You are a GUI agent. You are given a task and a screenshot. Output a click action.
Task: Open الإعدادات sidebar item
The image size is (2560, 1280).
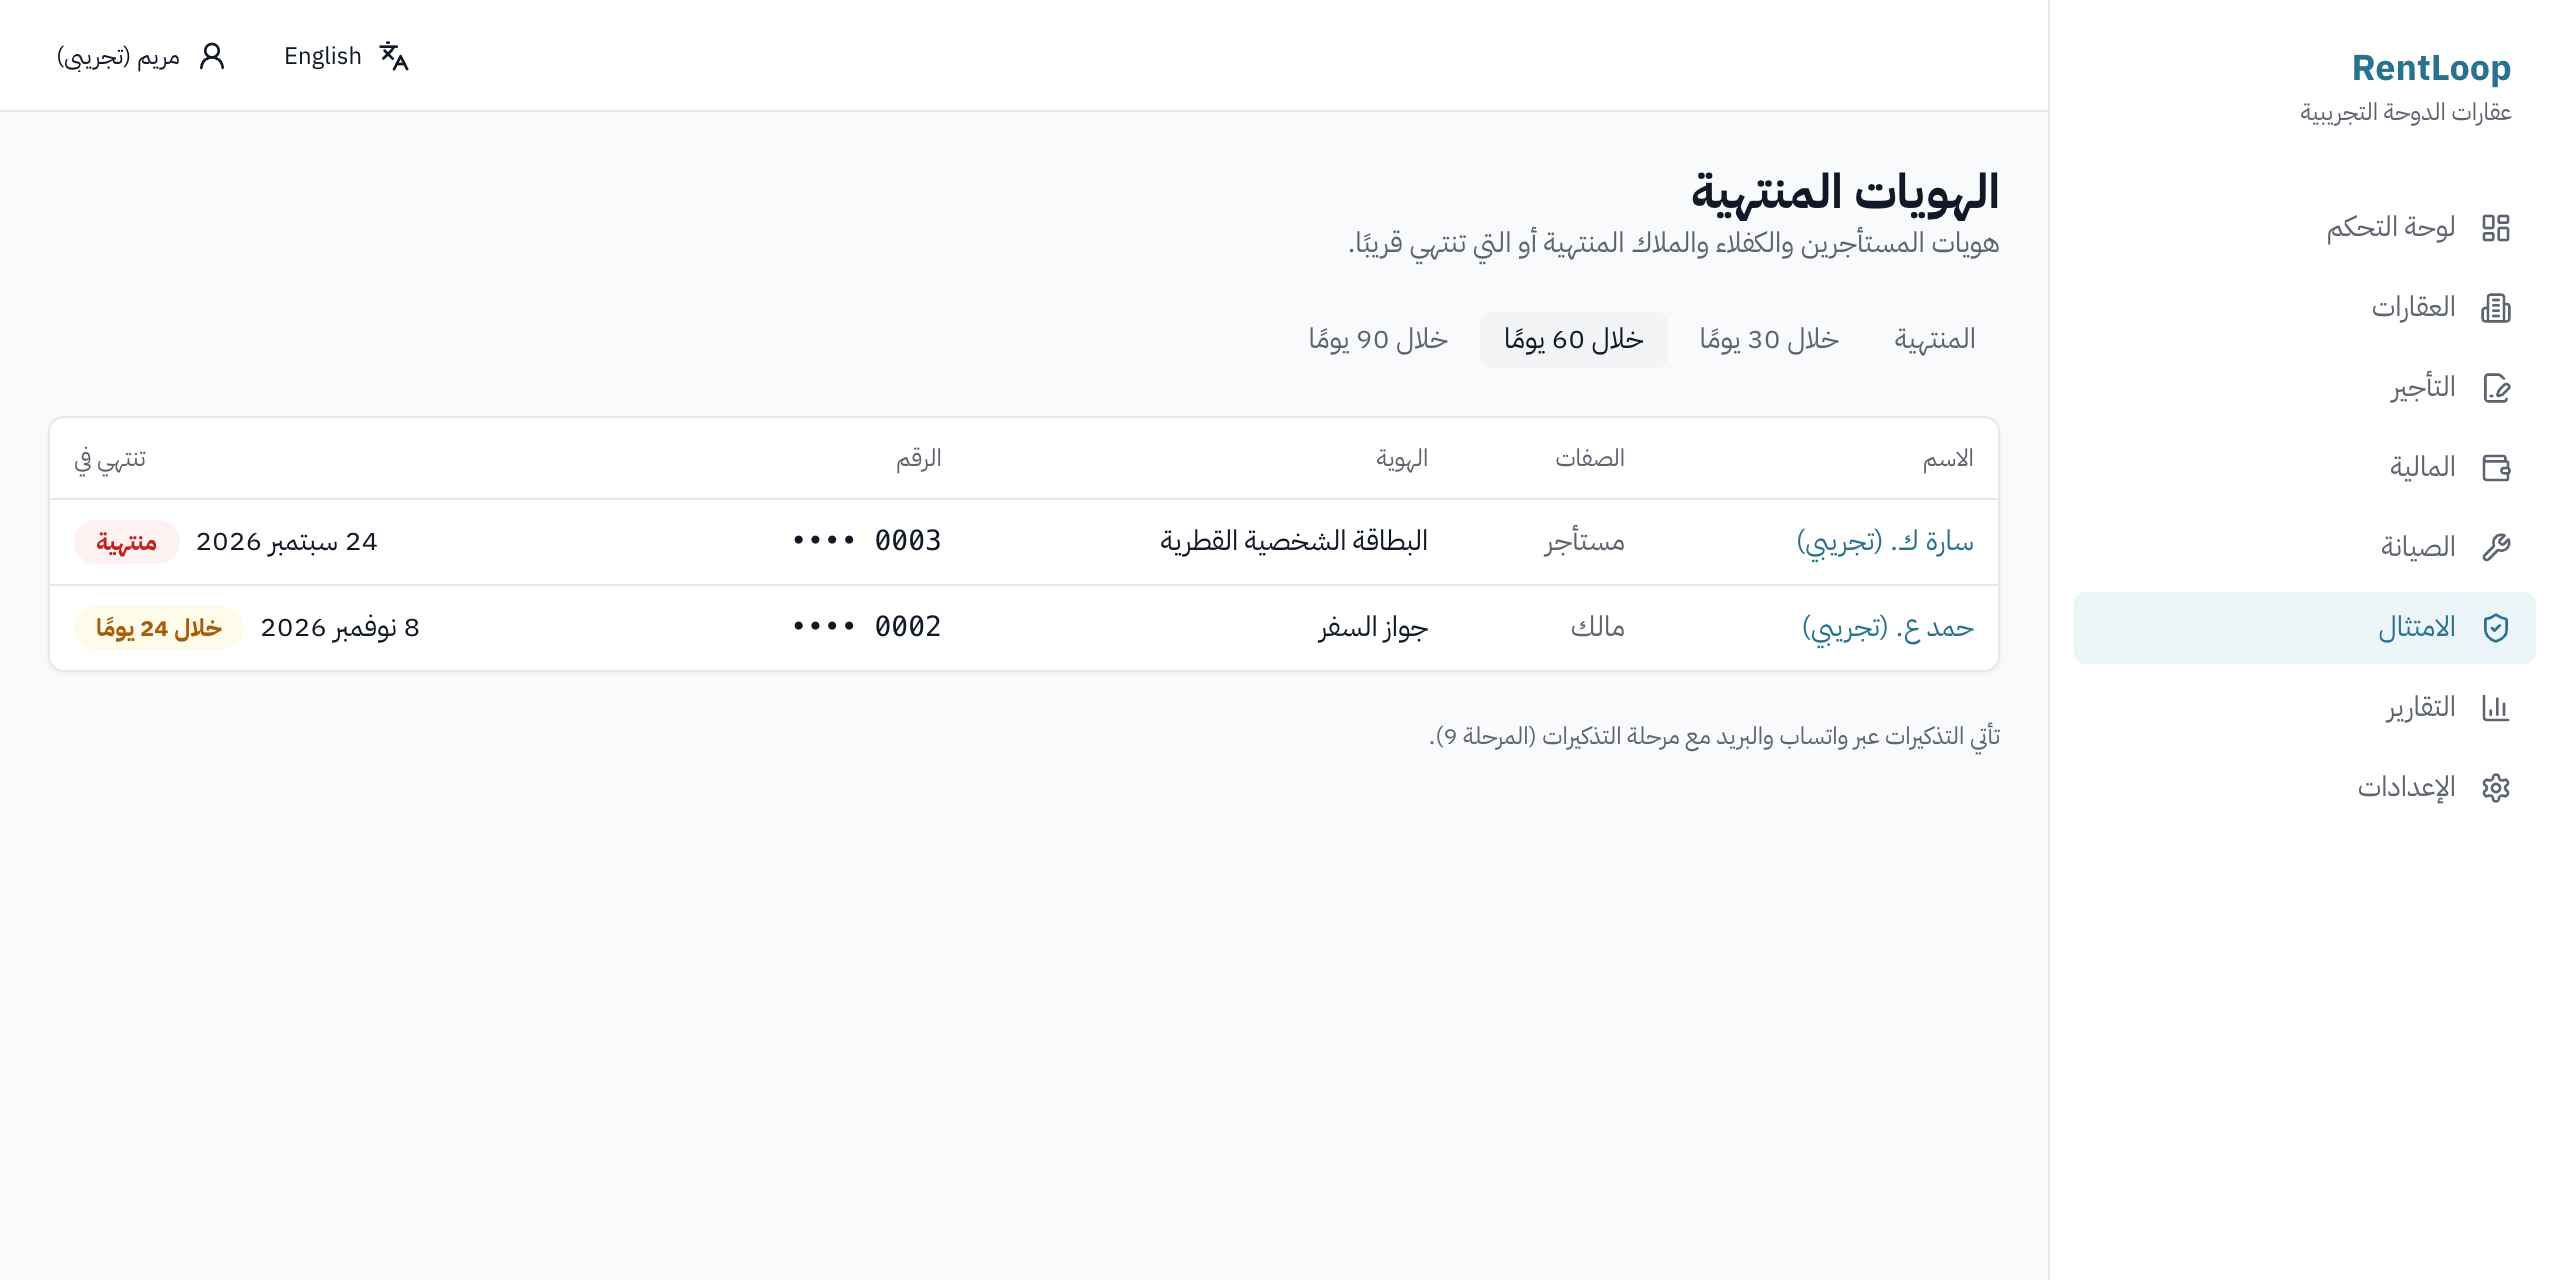click(2304, 788)
